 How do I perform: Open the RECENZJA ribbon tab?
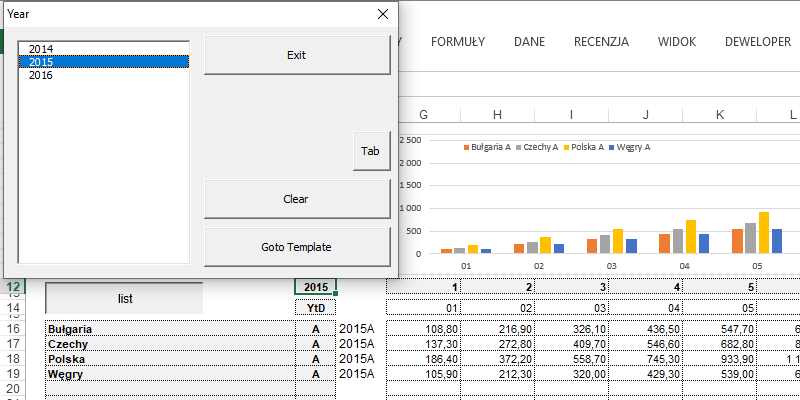coord(601,42)
